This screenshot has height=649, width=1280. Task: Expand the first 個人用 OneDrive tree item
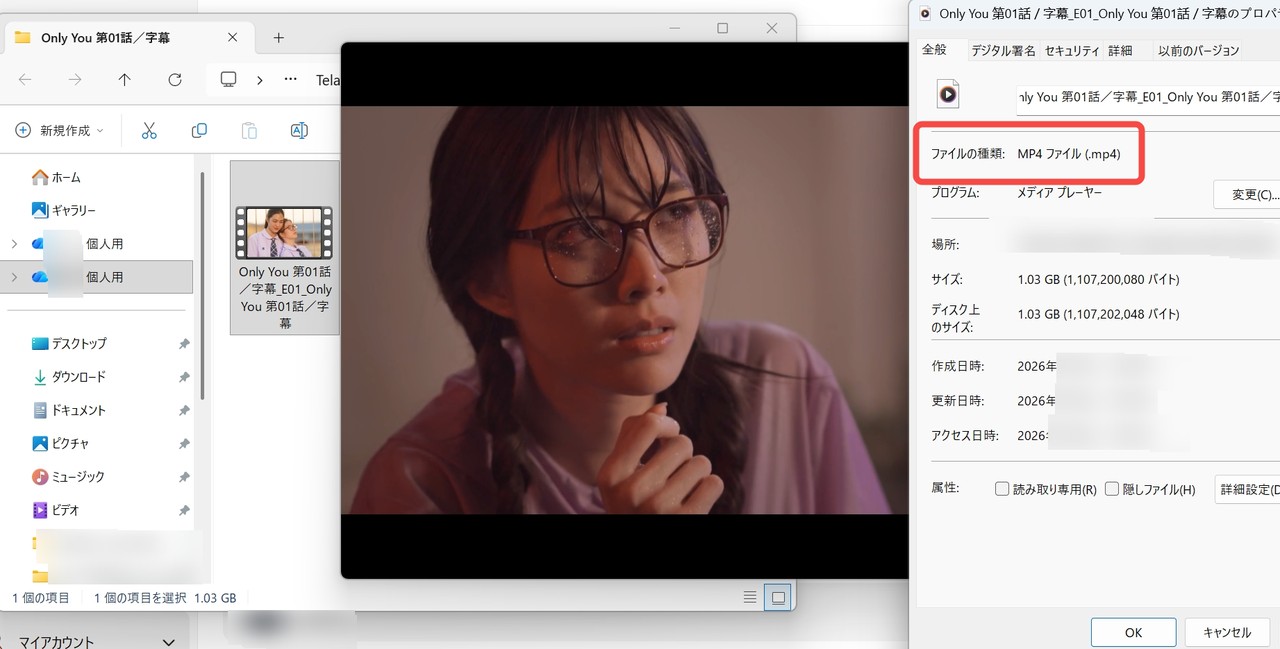(14, 243)
